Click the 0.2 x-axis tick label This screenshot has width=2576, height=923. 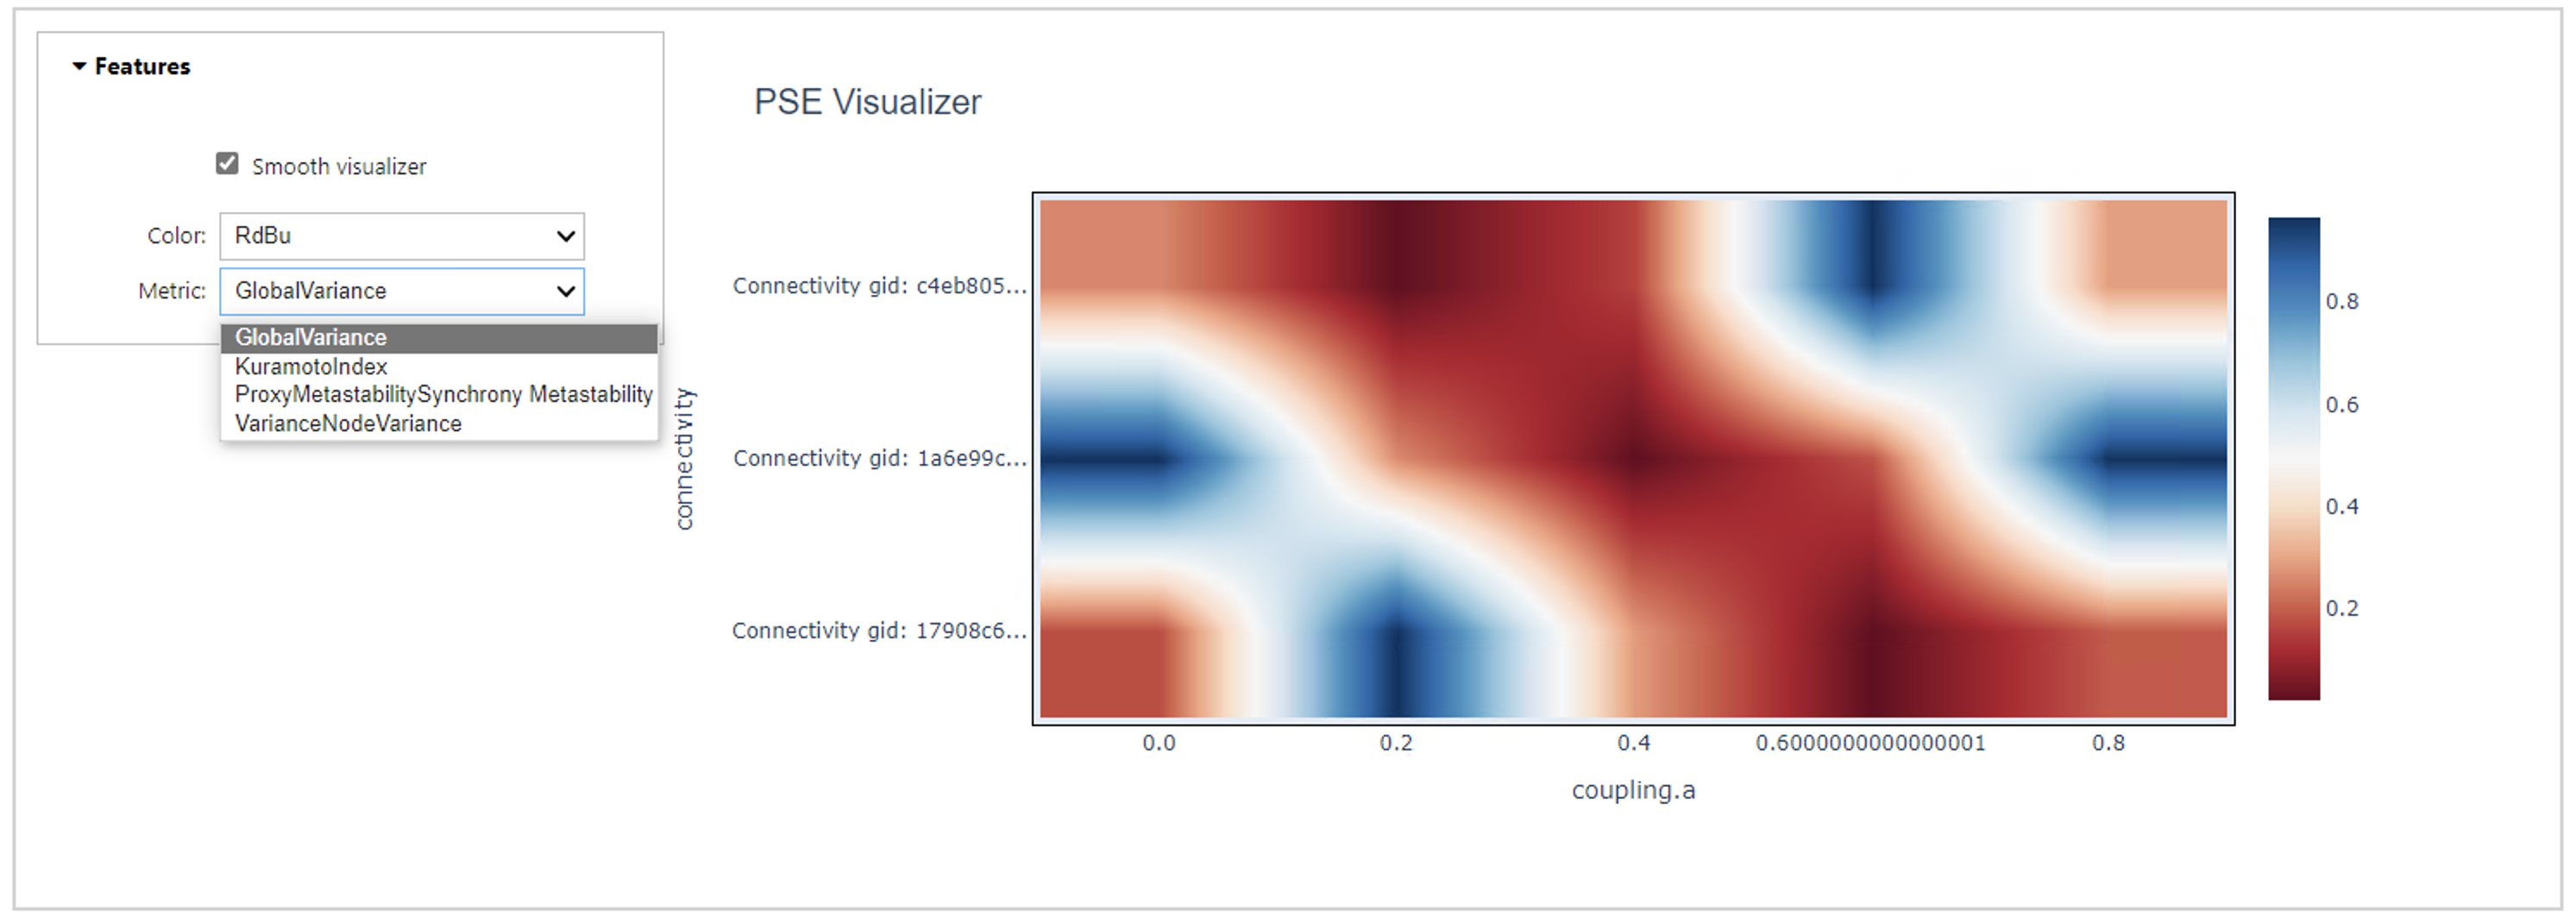coord(1396,743)
